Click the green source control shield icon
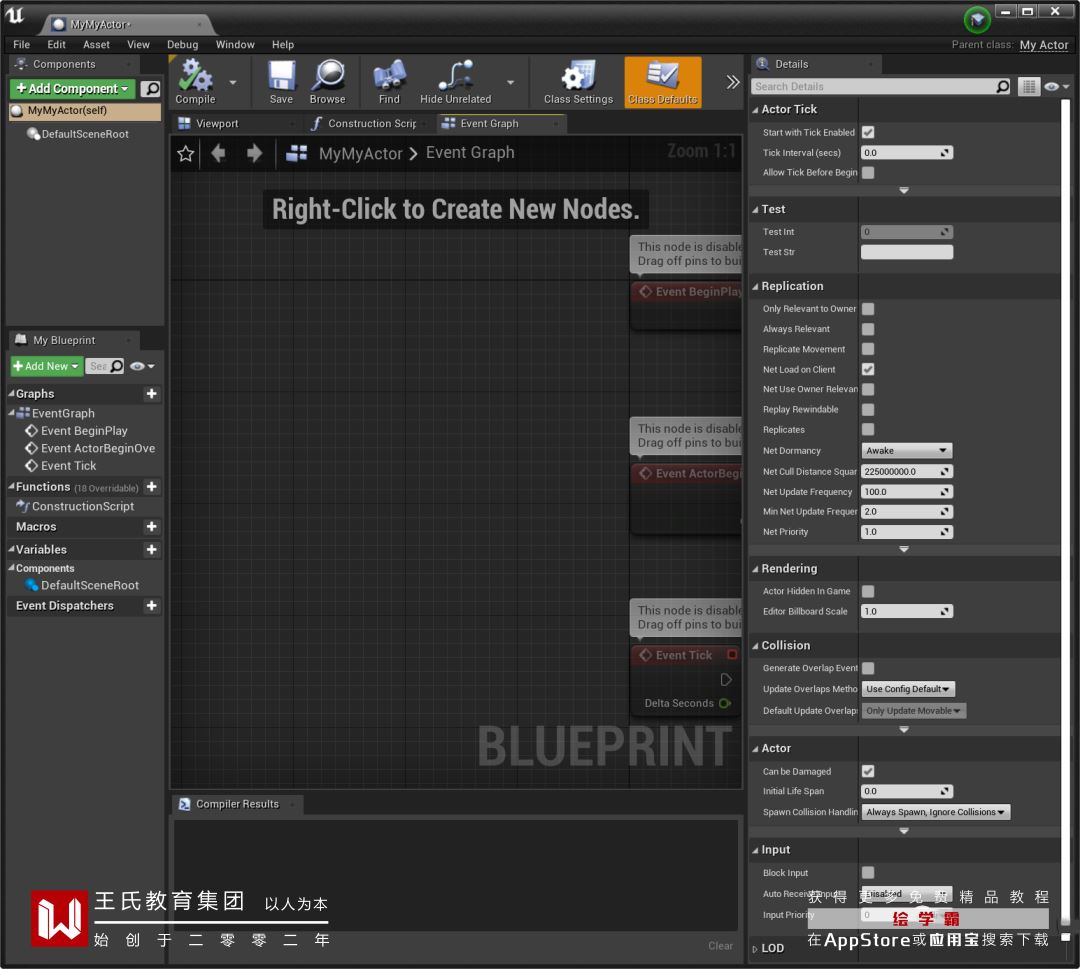 pos(977,21)
